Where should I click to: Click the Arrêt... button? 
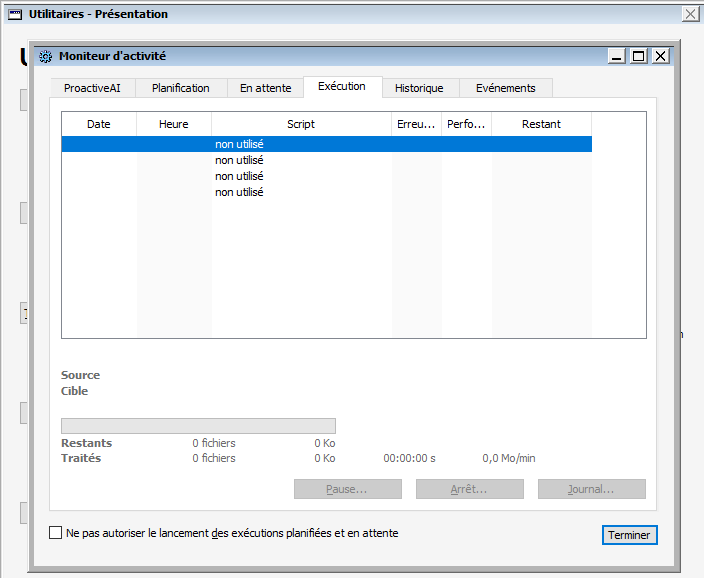469,490
